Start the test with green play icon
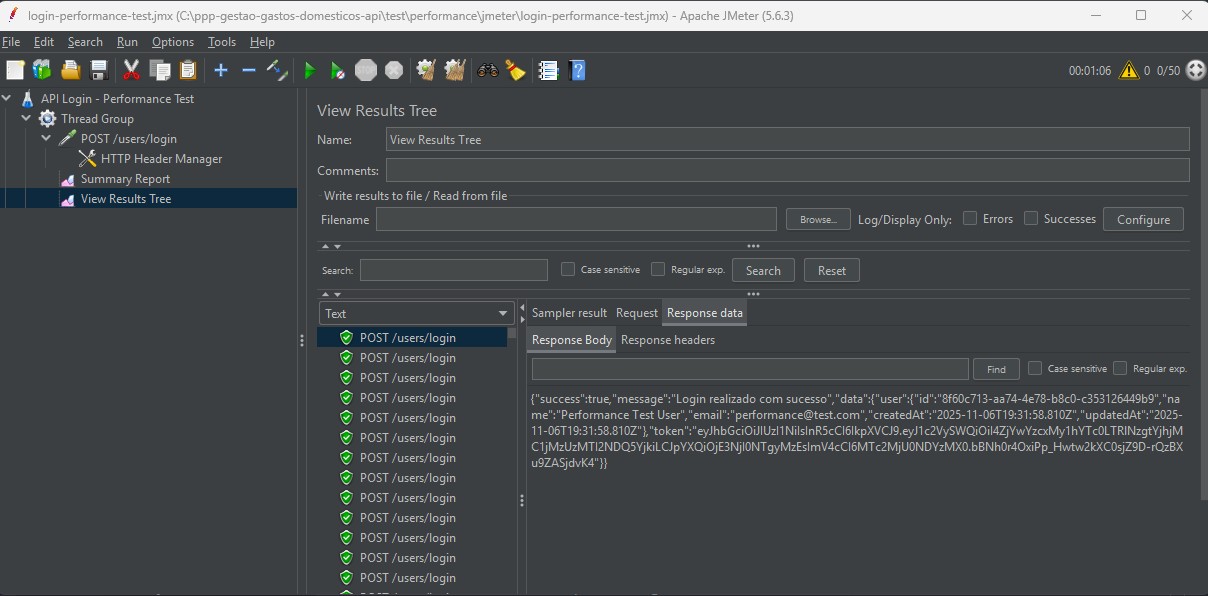This screenshot has height=596, width=1208. click(x=310, y=70)
